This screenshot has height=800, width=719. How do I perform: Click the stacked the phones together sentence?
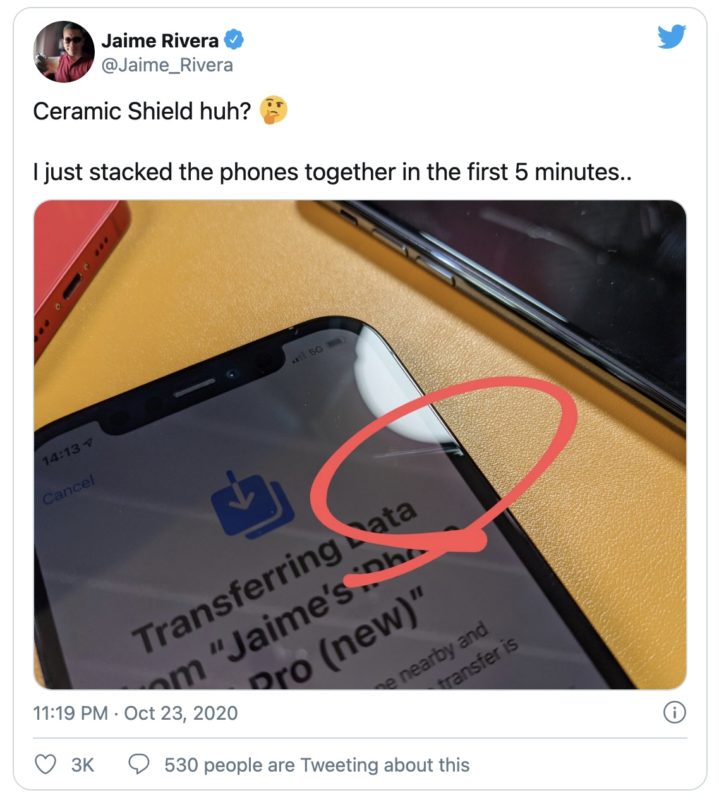coord(332,172)
